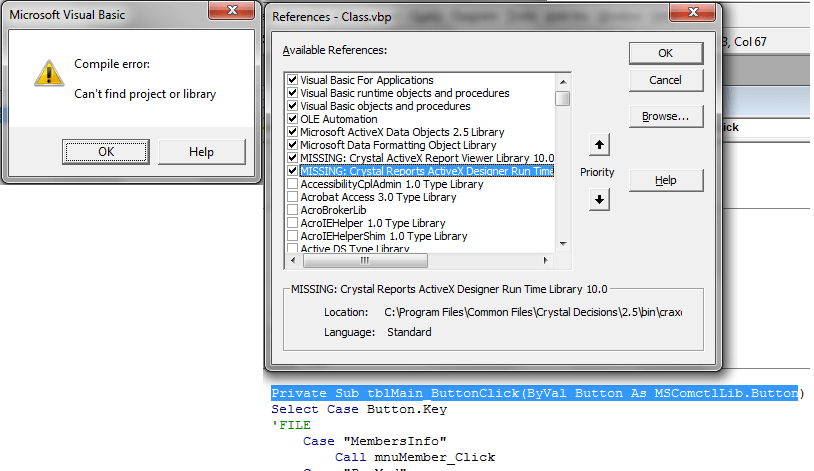The image size is (814, 471).
Task: Check AcroBrokerLib reference
Action: pyautogui.click(x=292, y=210)
